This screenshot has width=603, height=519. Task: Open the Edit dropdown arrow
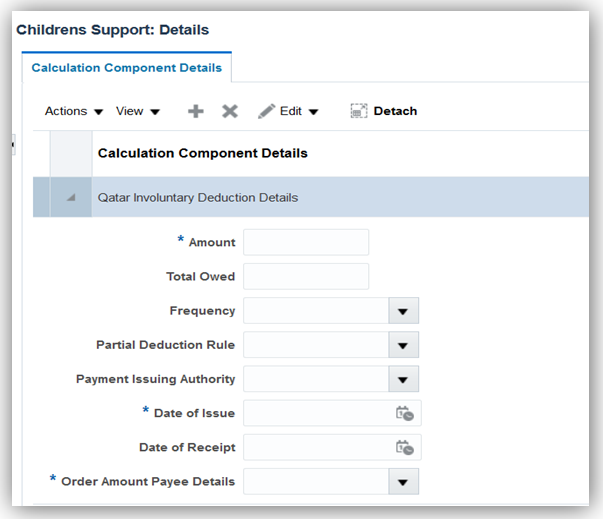click(313, 112)
